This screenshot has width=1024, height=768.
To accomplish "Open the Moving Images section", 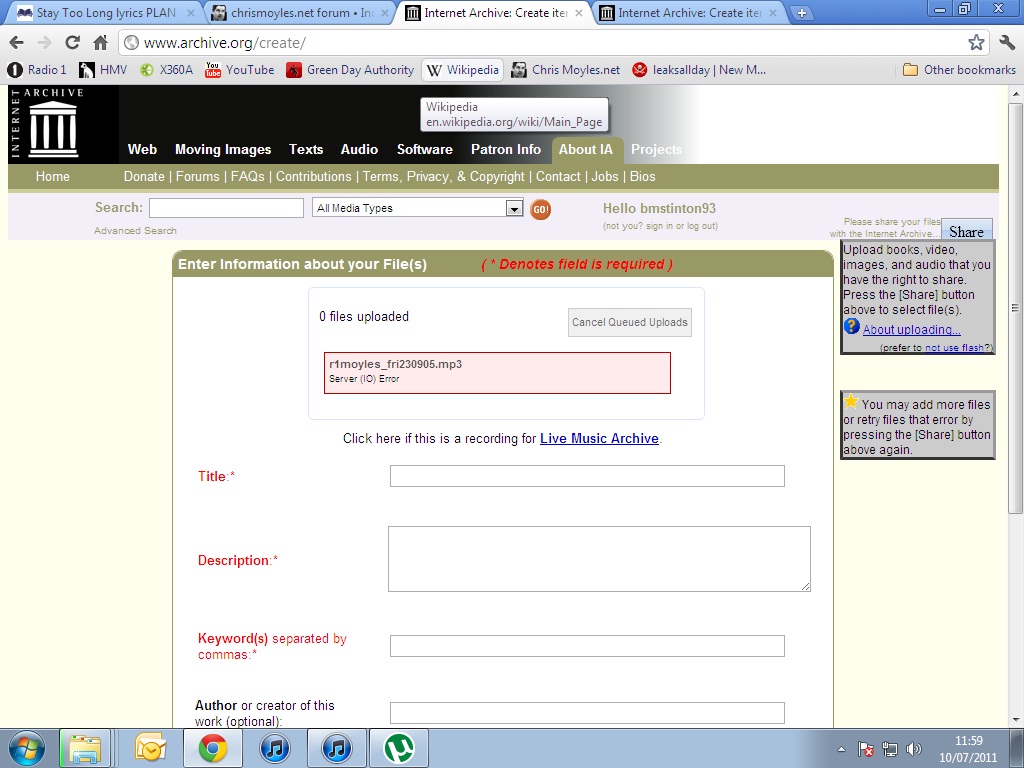I will tap(223, 149).
